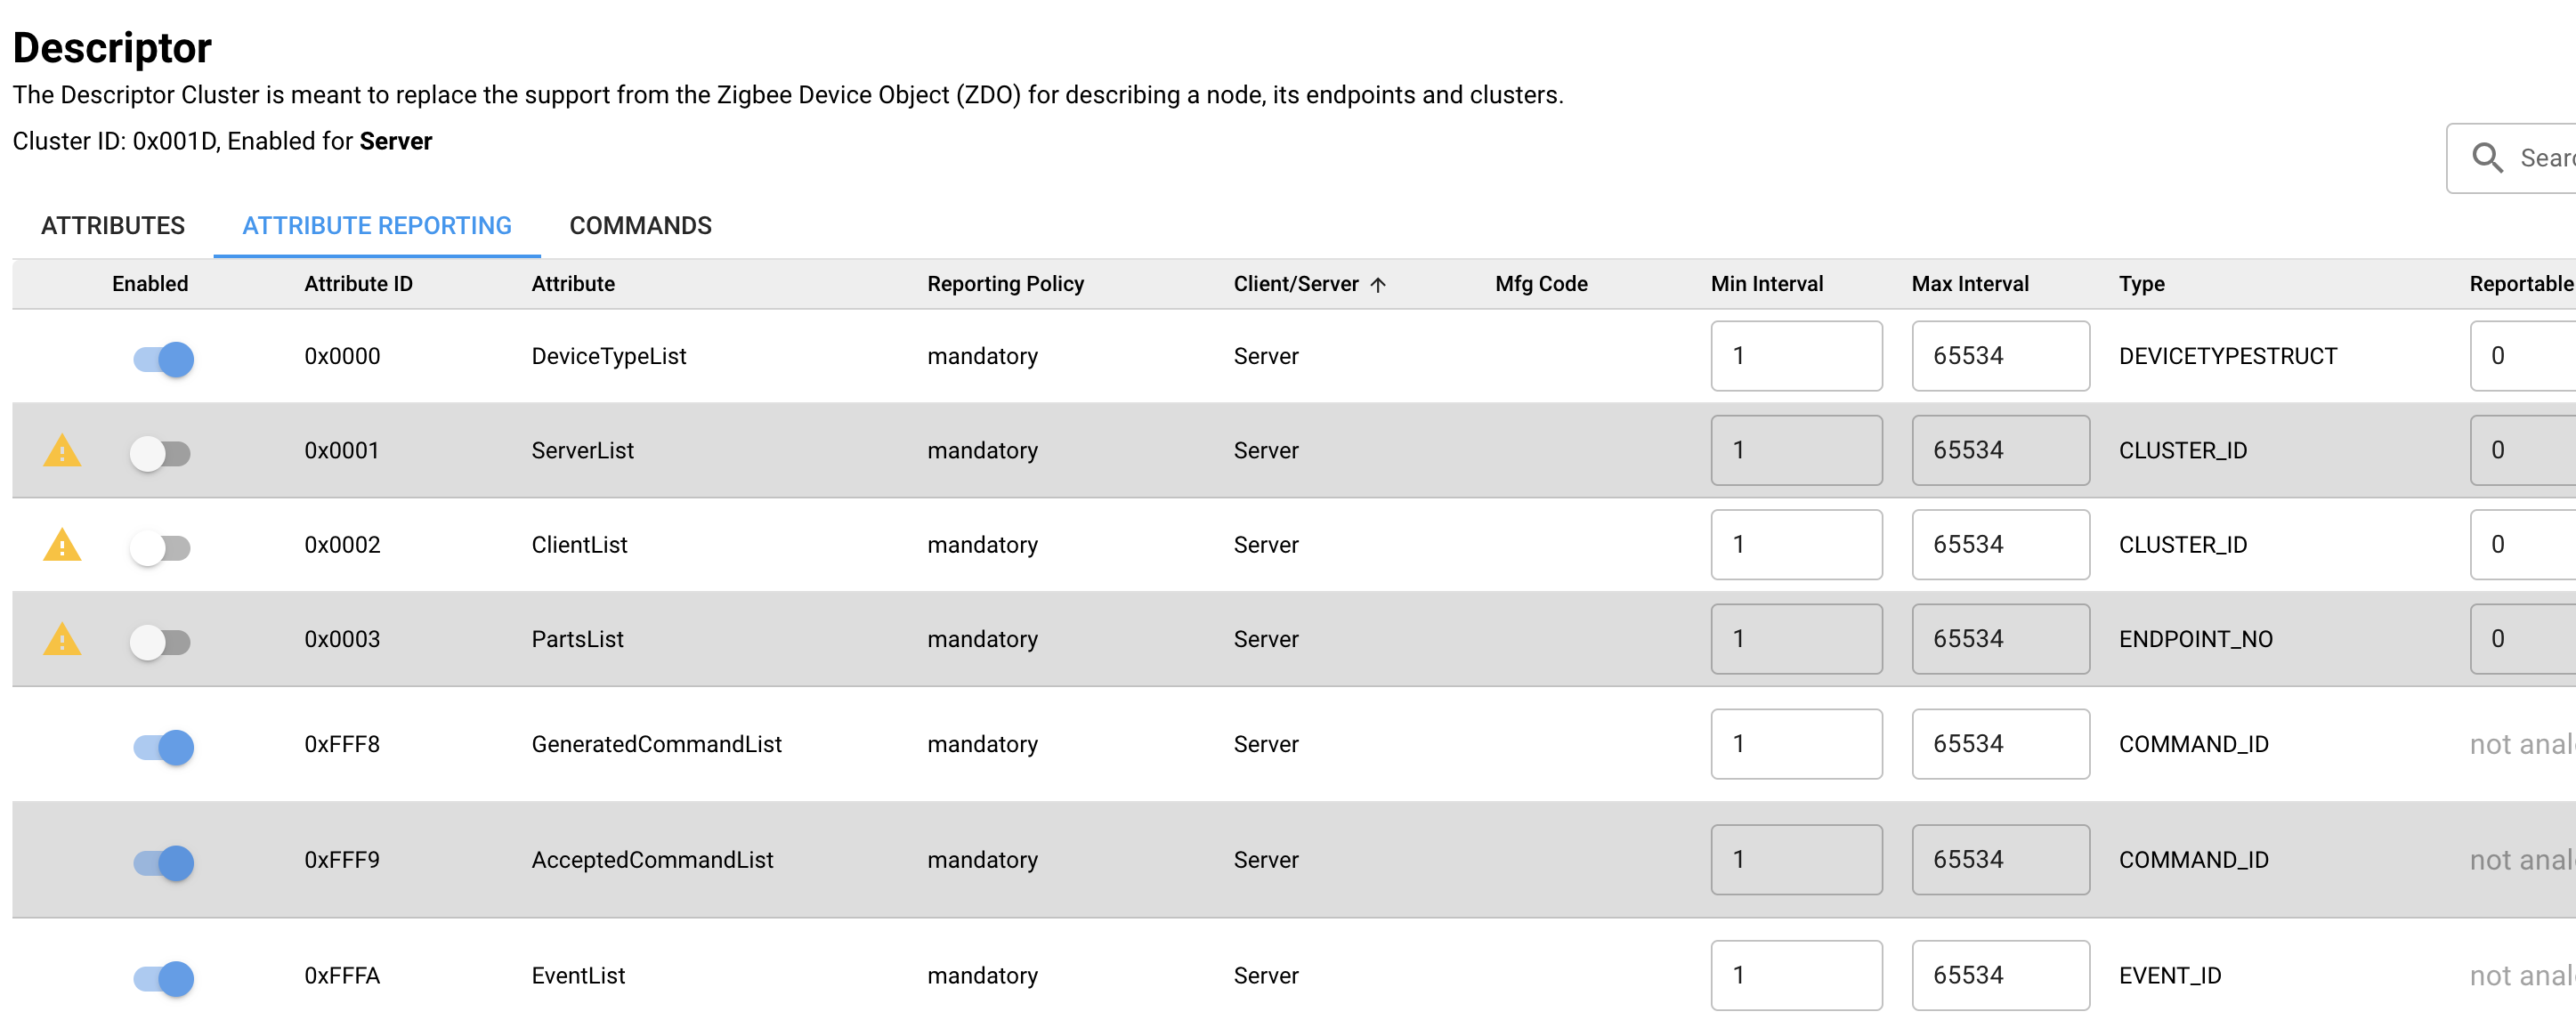Edit Min Interval field for DeviceTypeList

coord(1796,356)
